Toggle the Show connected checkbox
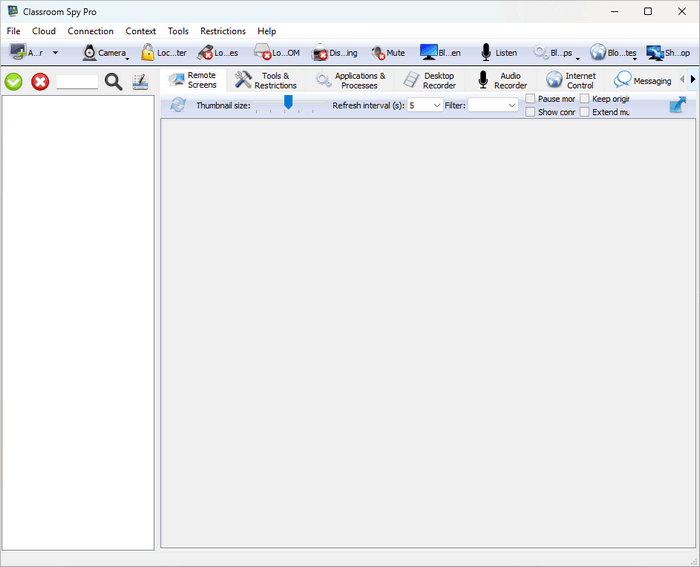700x567 pixels. tap(530, 112)
